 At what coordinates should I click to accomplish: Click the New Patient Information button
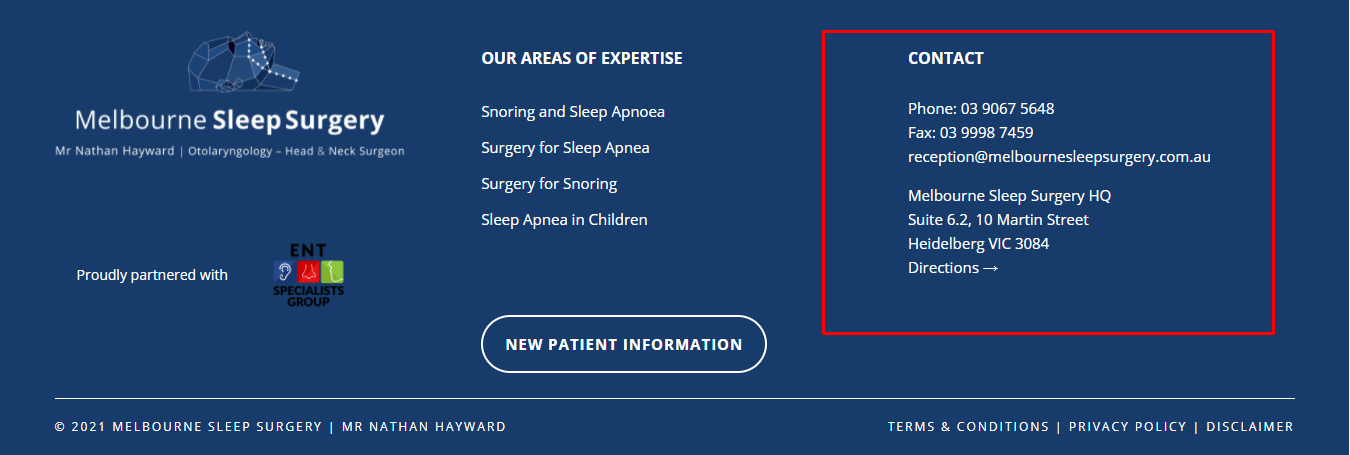pos(624,344)
